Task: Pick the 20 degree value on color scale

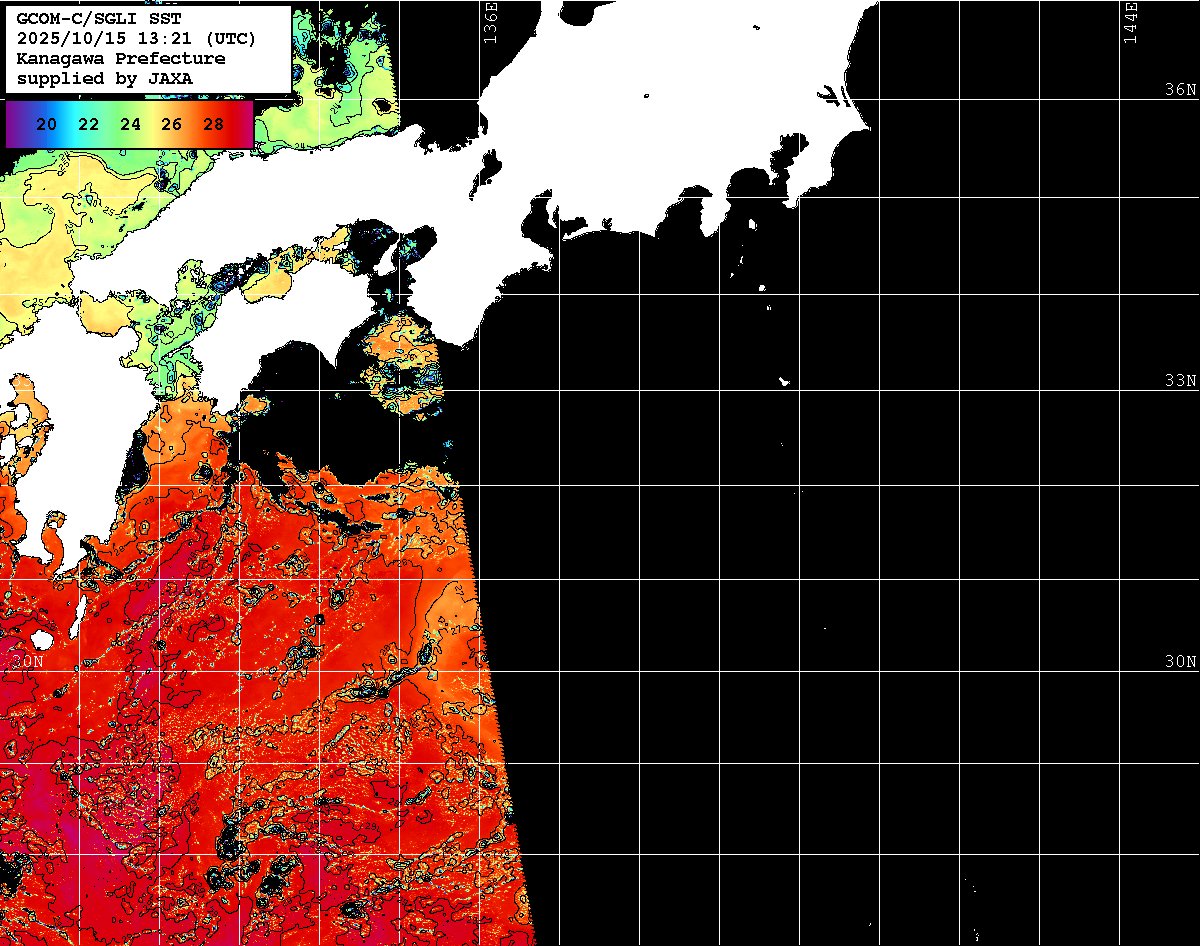Action: pos(46,124)
